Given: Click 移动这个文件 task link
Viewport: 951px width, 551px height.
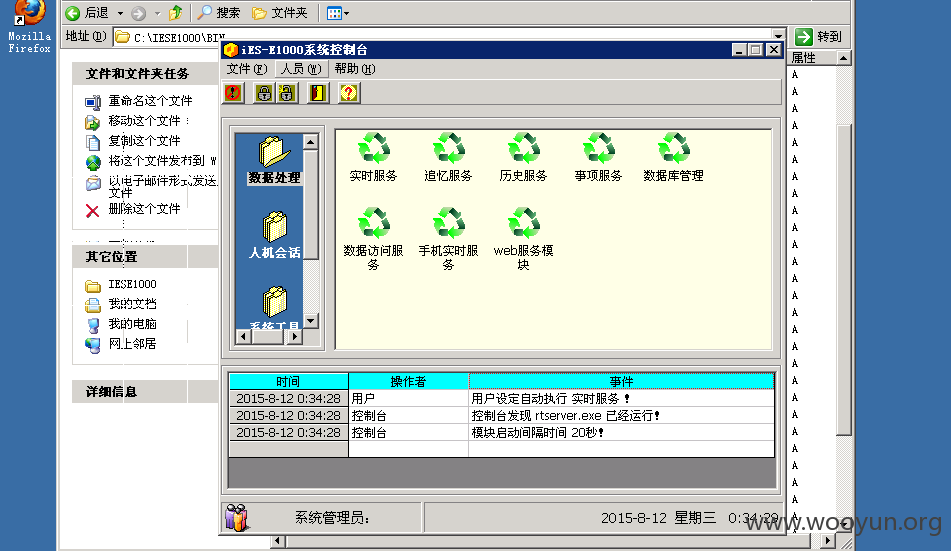Looking at the screenshot, I should (144, 121).
